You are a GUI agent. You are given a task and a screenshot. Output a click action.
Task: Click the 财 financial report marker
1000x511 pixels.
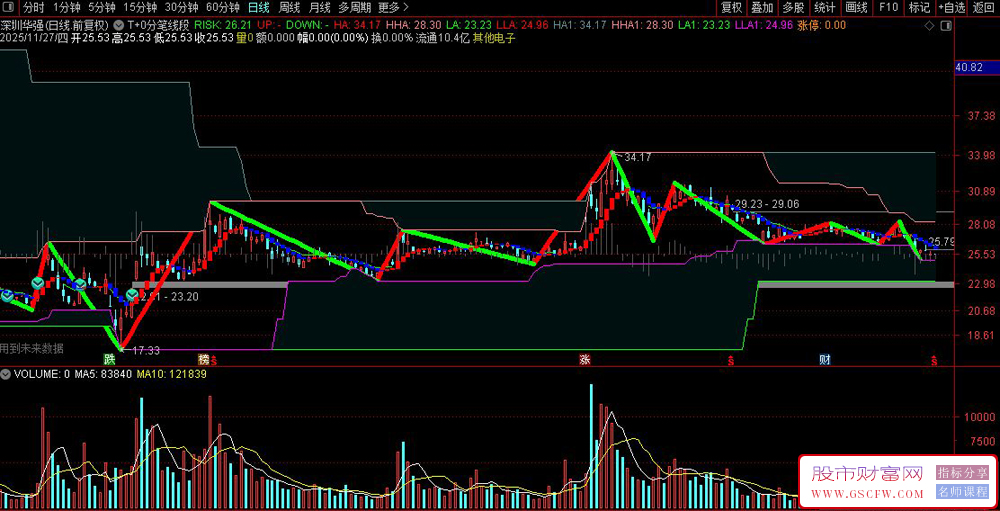(825, 359)
